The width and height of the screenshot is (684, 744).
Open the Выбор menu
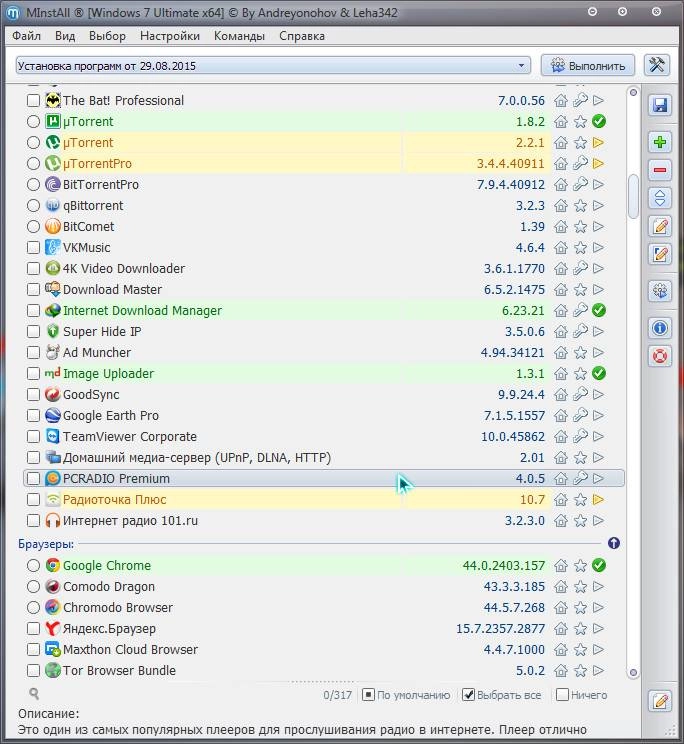107,36
